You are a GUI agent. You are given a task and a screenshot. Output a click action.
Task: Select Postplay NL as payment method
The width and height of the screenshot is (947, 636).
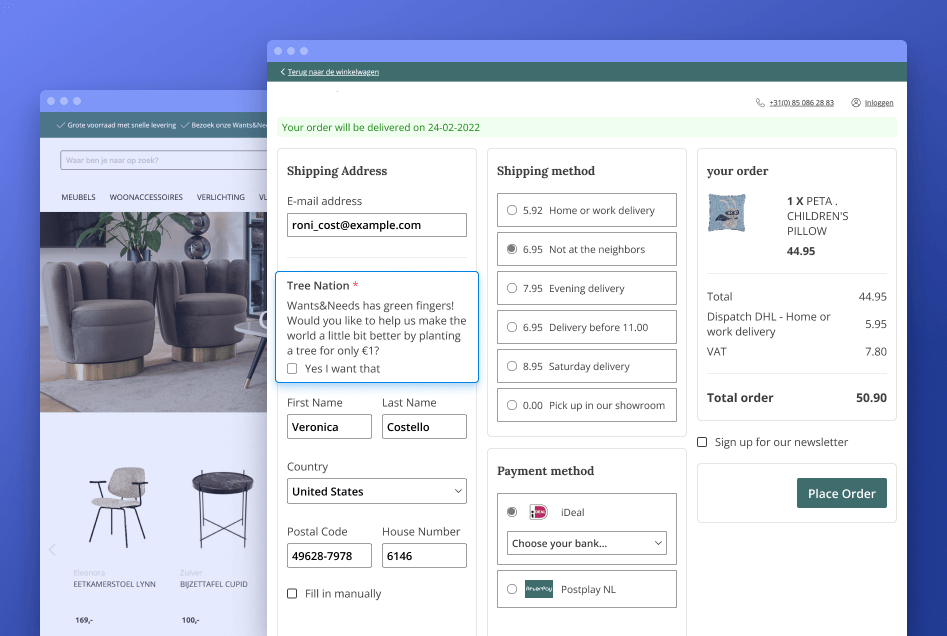511,589
